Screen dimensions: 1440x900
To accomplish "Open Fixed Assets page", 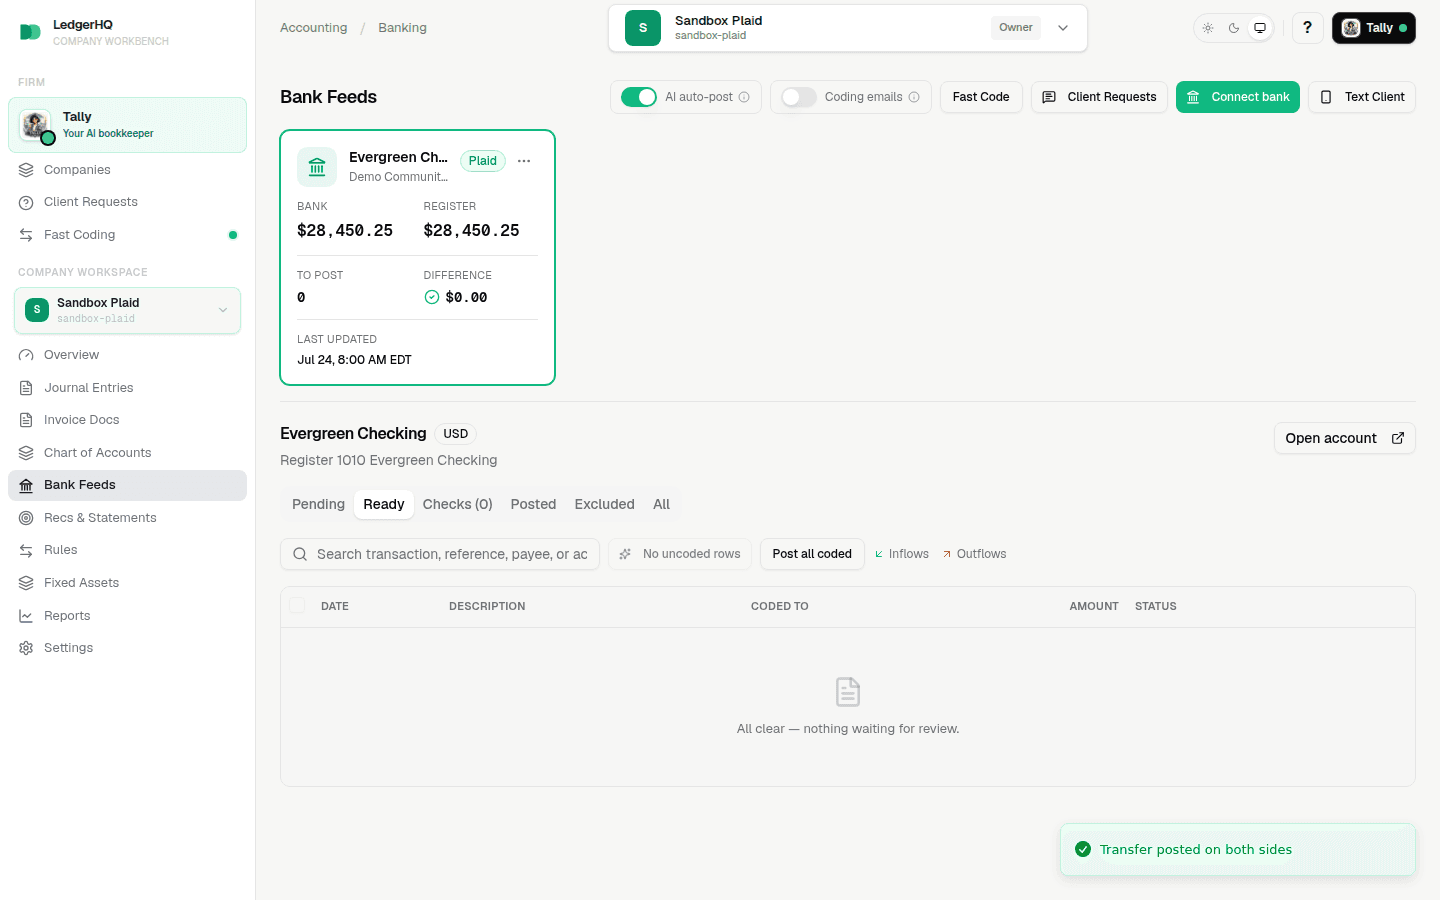I will pos(127,583).
